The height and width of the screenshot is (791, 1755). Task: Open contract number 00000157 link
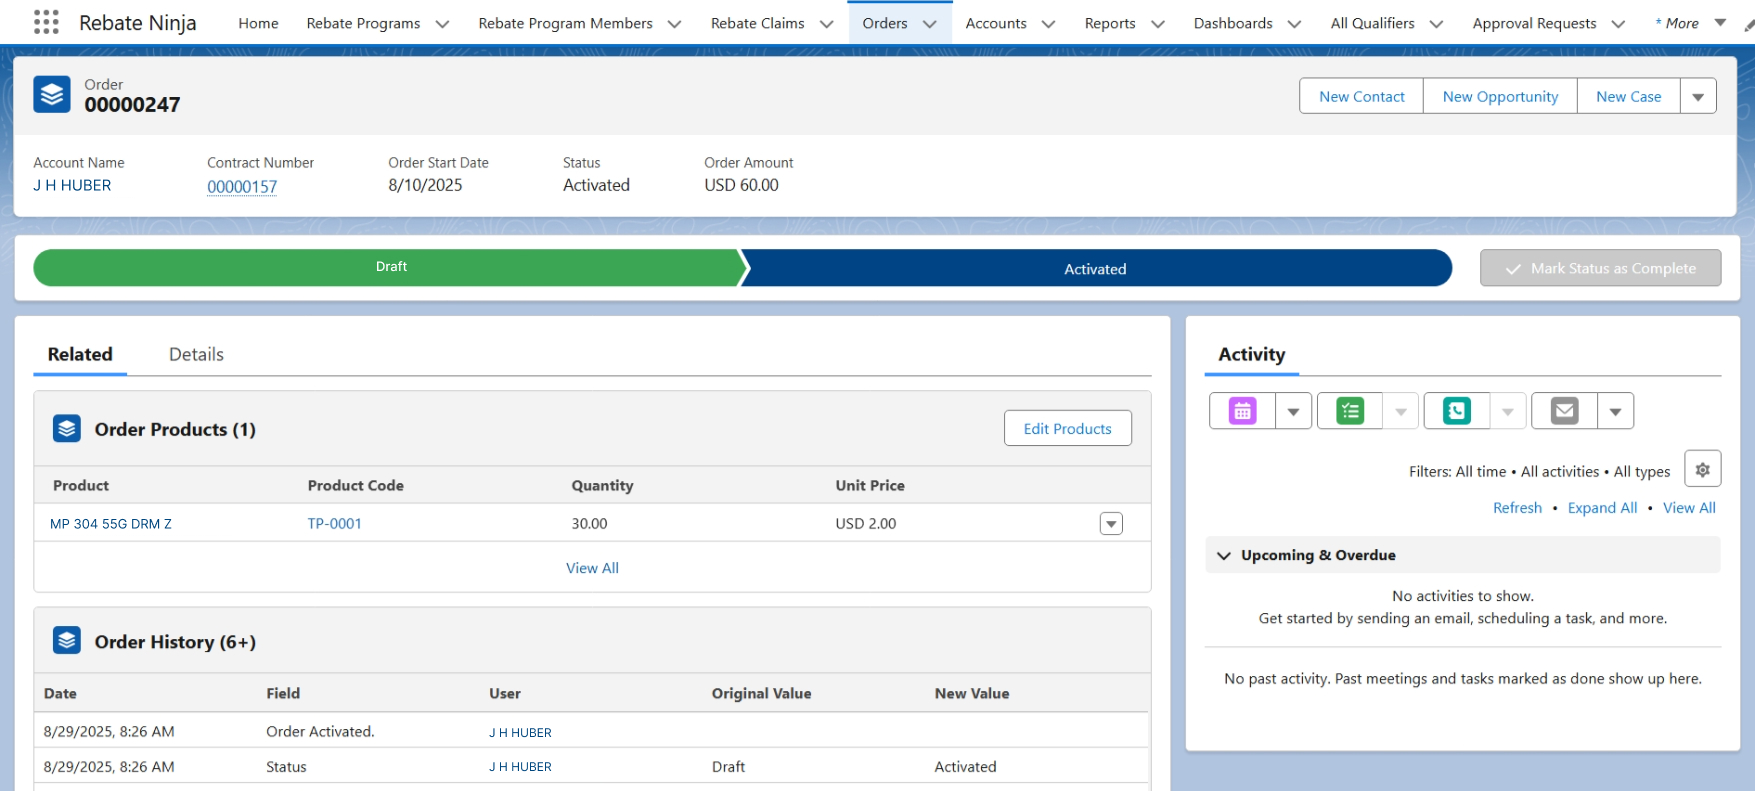(242, 187)
